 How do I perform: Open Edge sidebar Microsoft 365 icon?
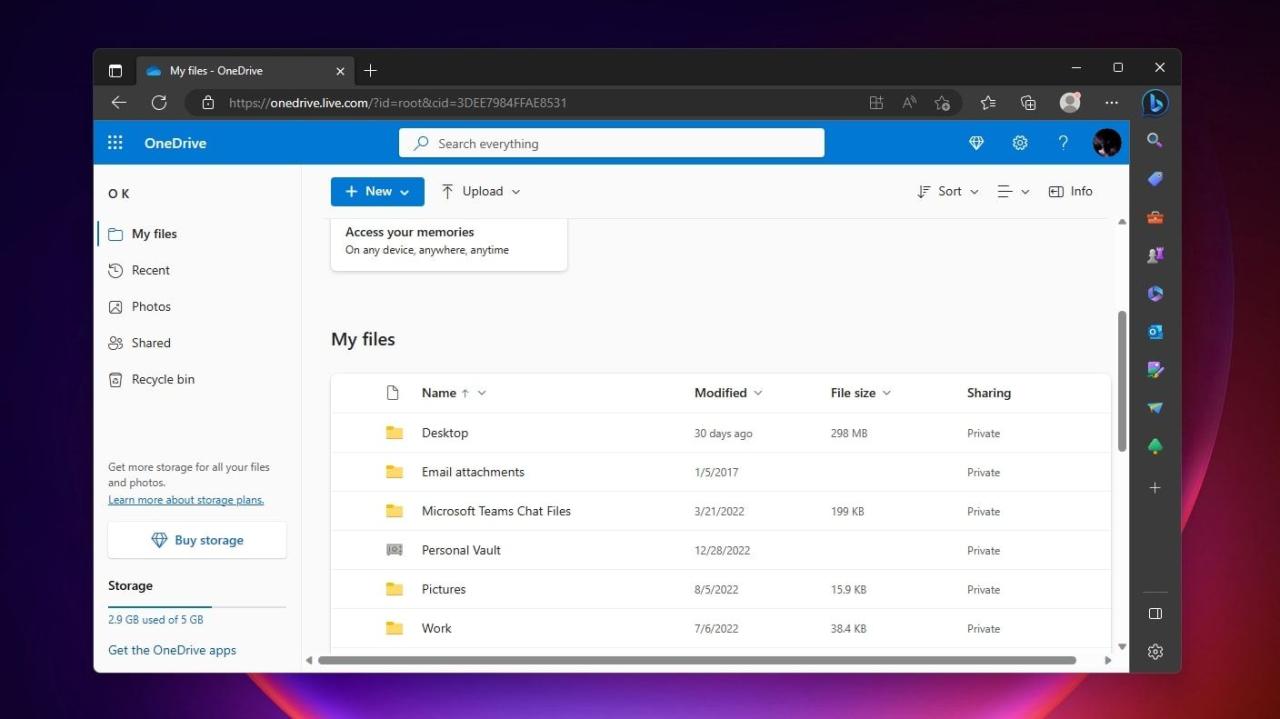1155,293
